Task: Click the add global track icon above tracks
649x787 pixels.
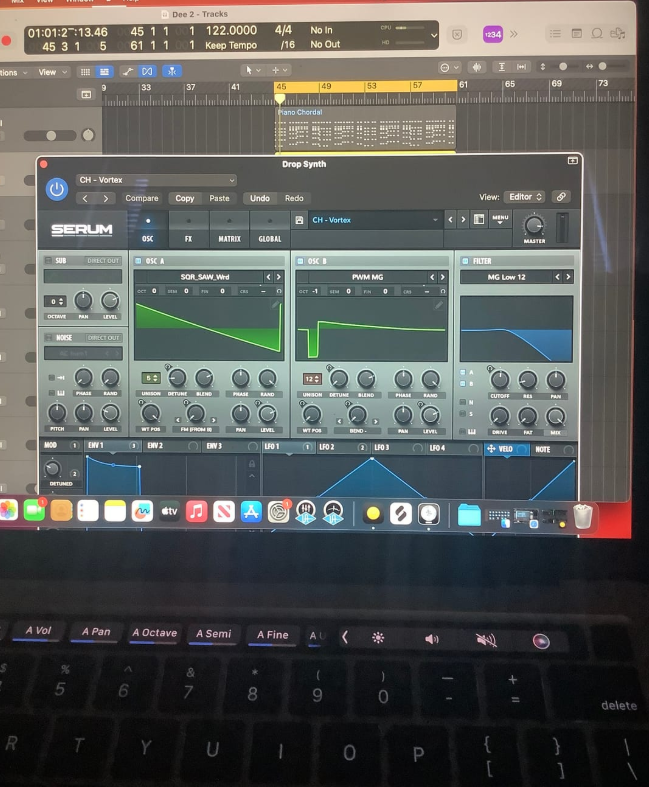Action: pyautogui.click(x=86, y=94)
